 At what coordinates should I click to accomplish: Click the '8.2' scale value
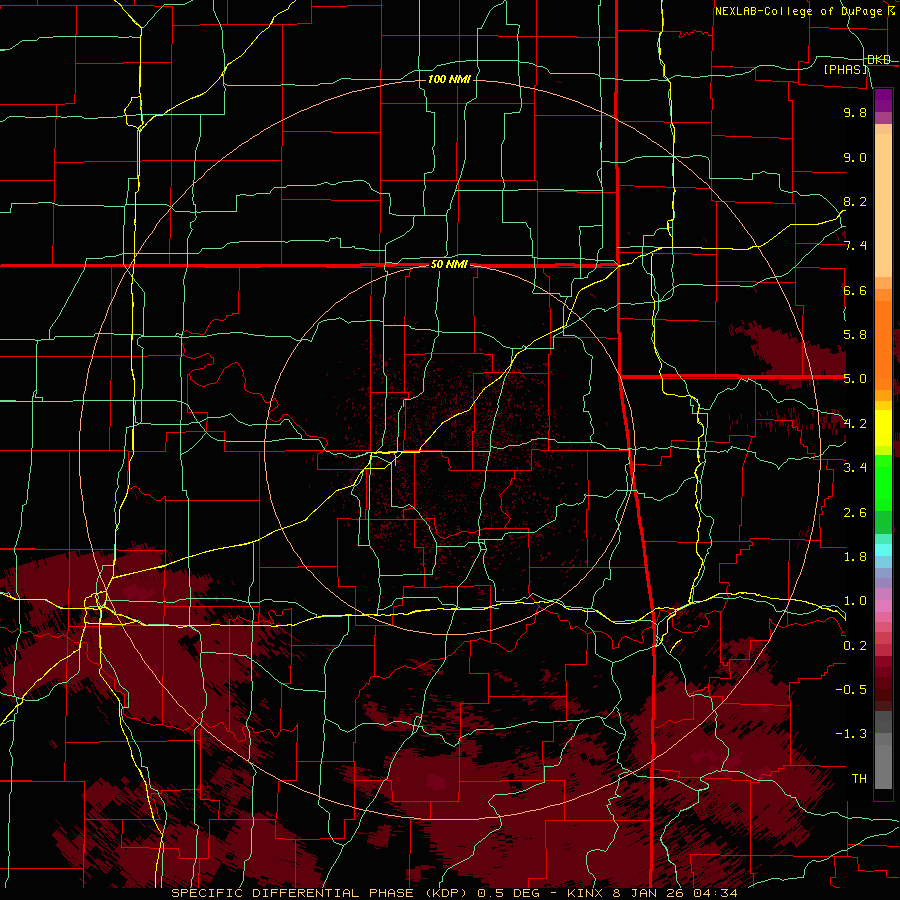[x=855, y=201]
